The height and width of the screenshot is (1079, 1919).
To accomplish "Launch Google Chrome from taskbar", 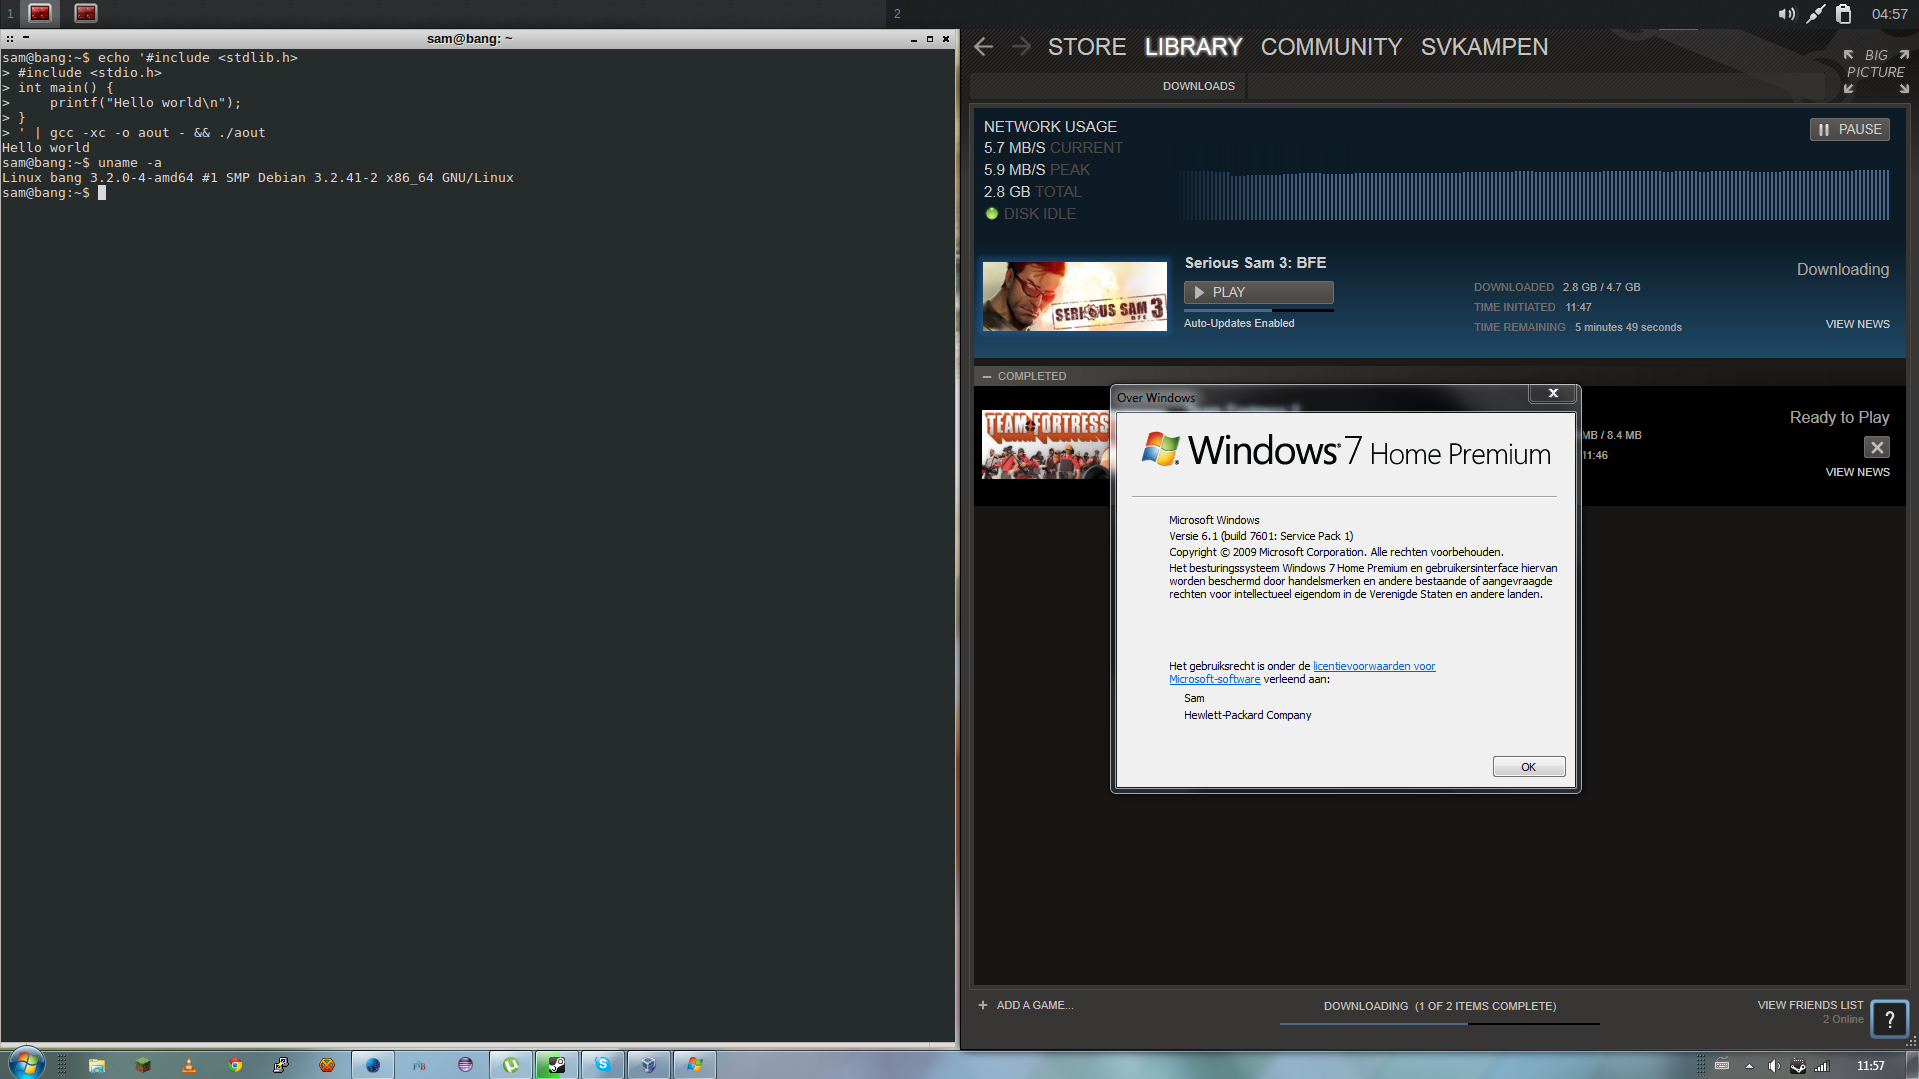I will point(235,1065).
